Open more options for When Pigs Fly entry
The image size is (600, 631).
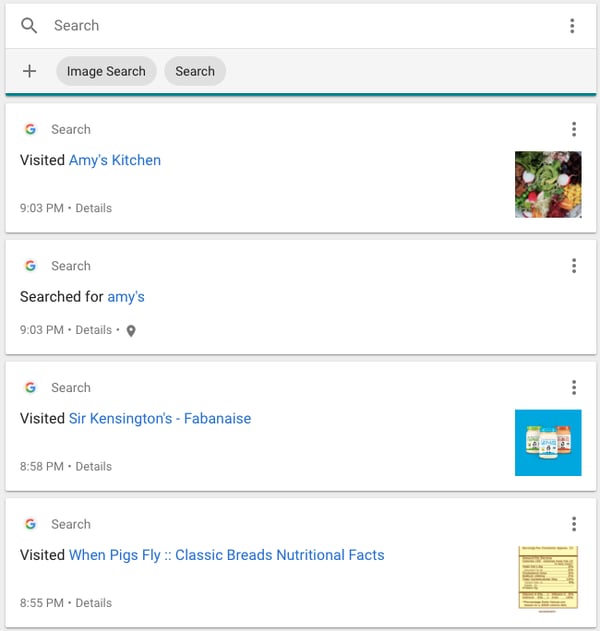pos(573,524)
